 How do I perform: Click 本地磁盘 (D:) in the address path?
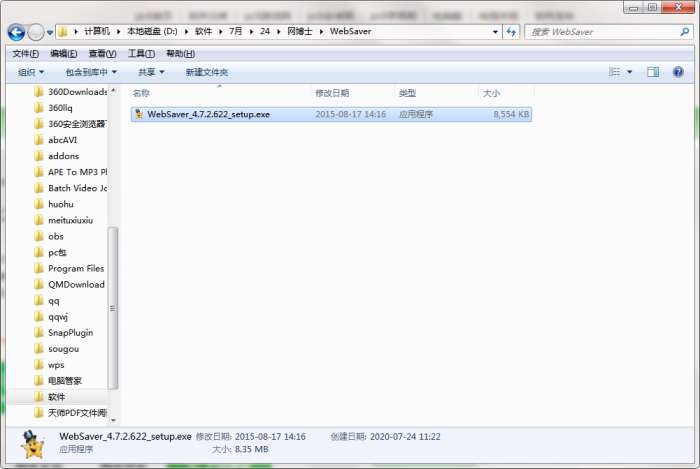(x=152, y=31)
